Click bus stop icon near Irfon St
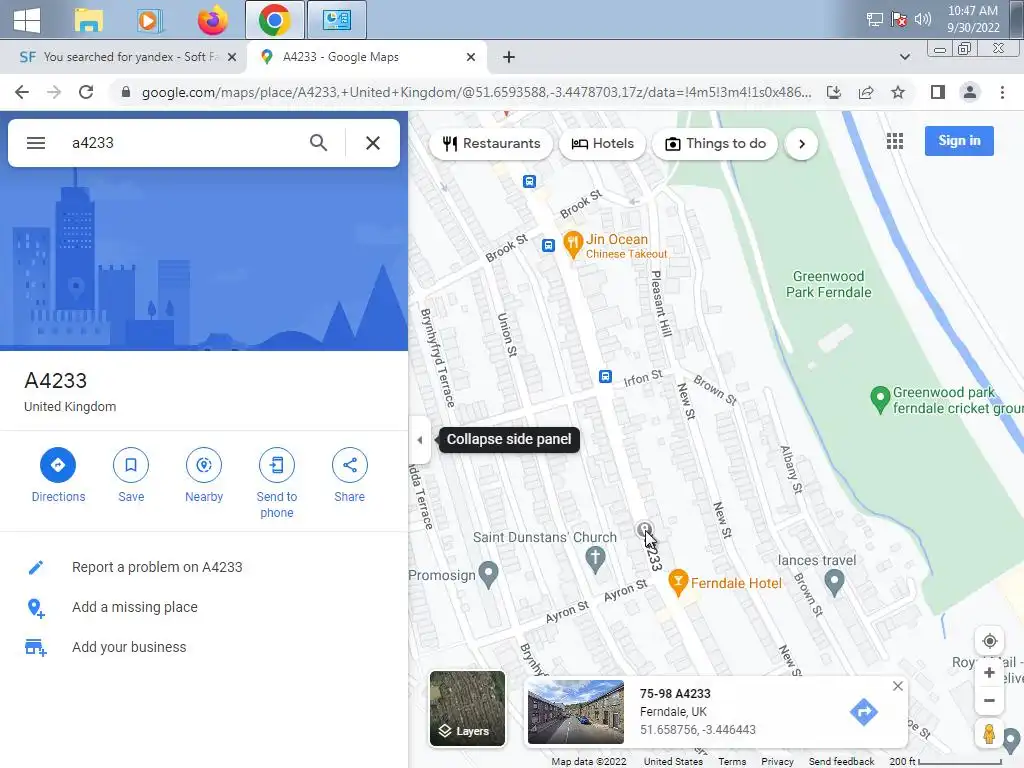 (x=605, y=376)
